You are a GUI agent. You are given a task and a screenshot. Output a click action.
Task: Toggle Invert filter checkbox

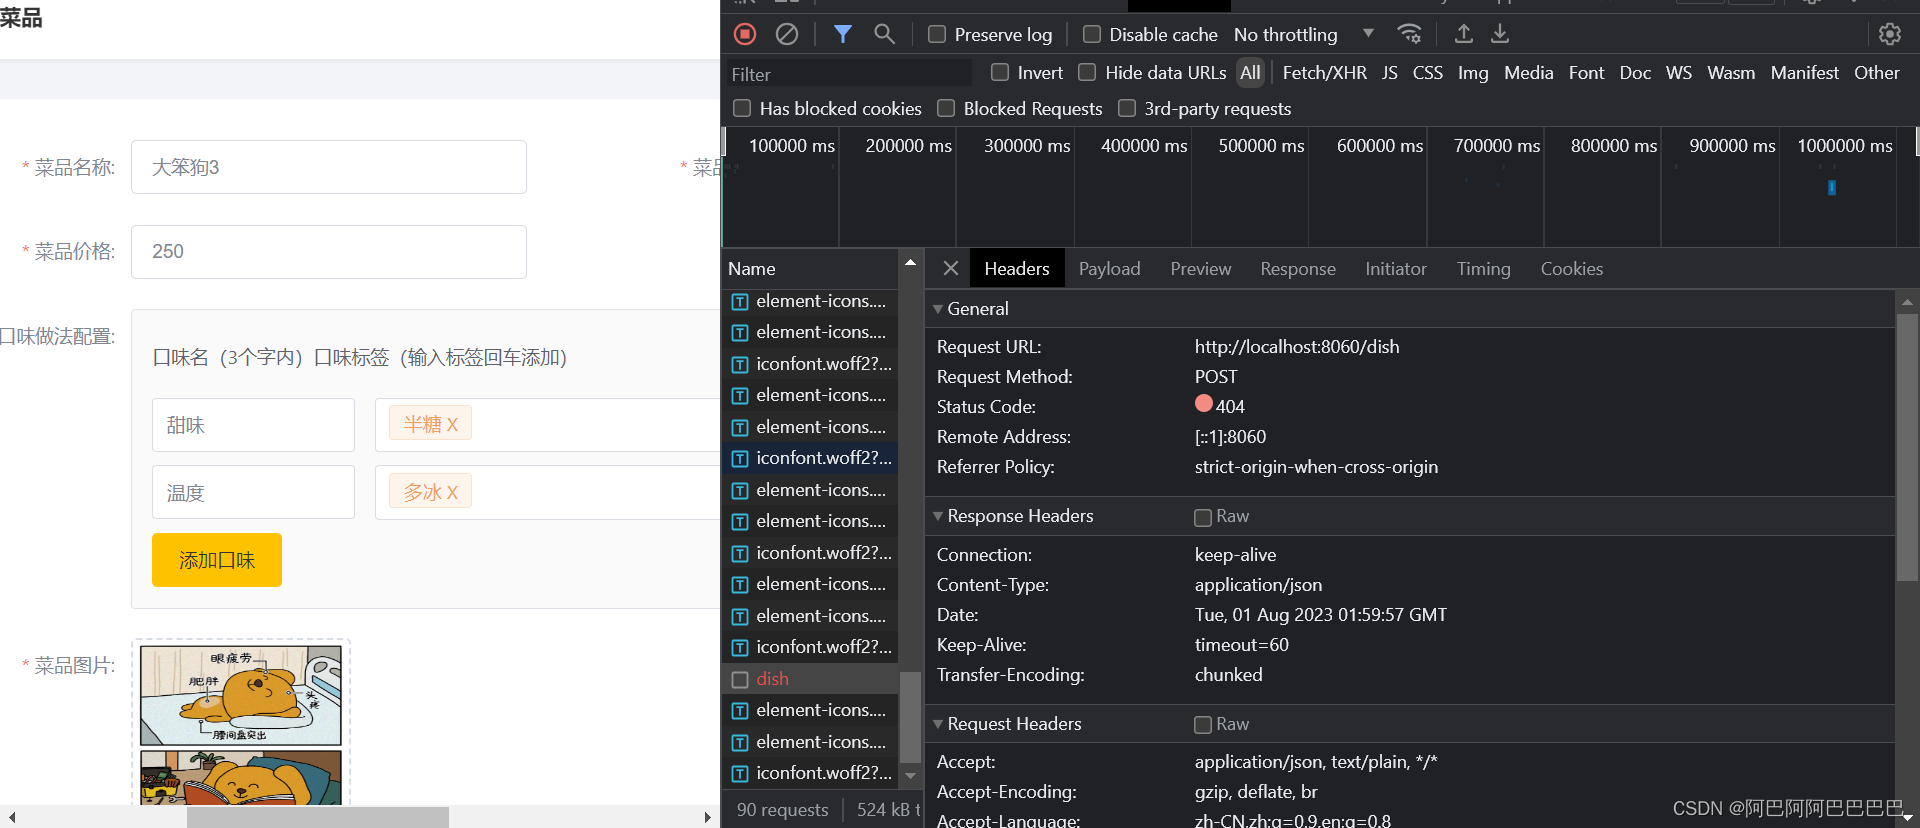coord(1000,72)
